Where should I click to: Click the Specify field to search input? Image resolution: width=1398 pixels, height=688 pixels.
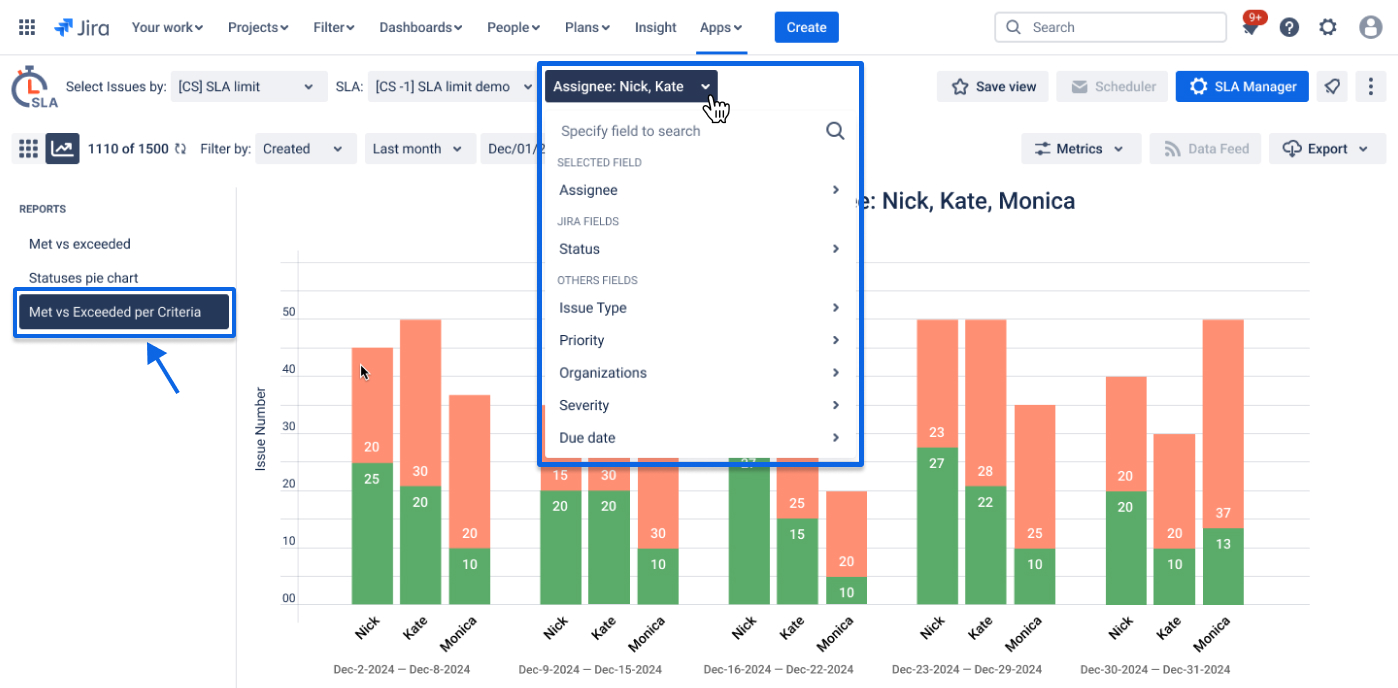pyautogui.click(x=660, y=130)
